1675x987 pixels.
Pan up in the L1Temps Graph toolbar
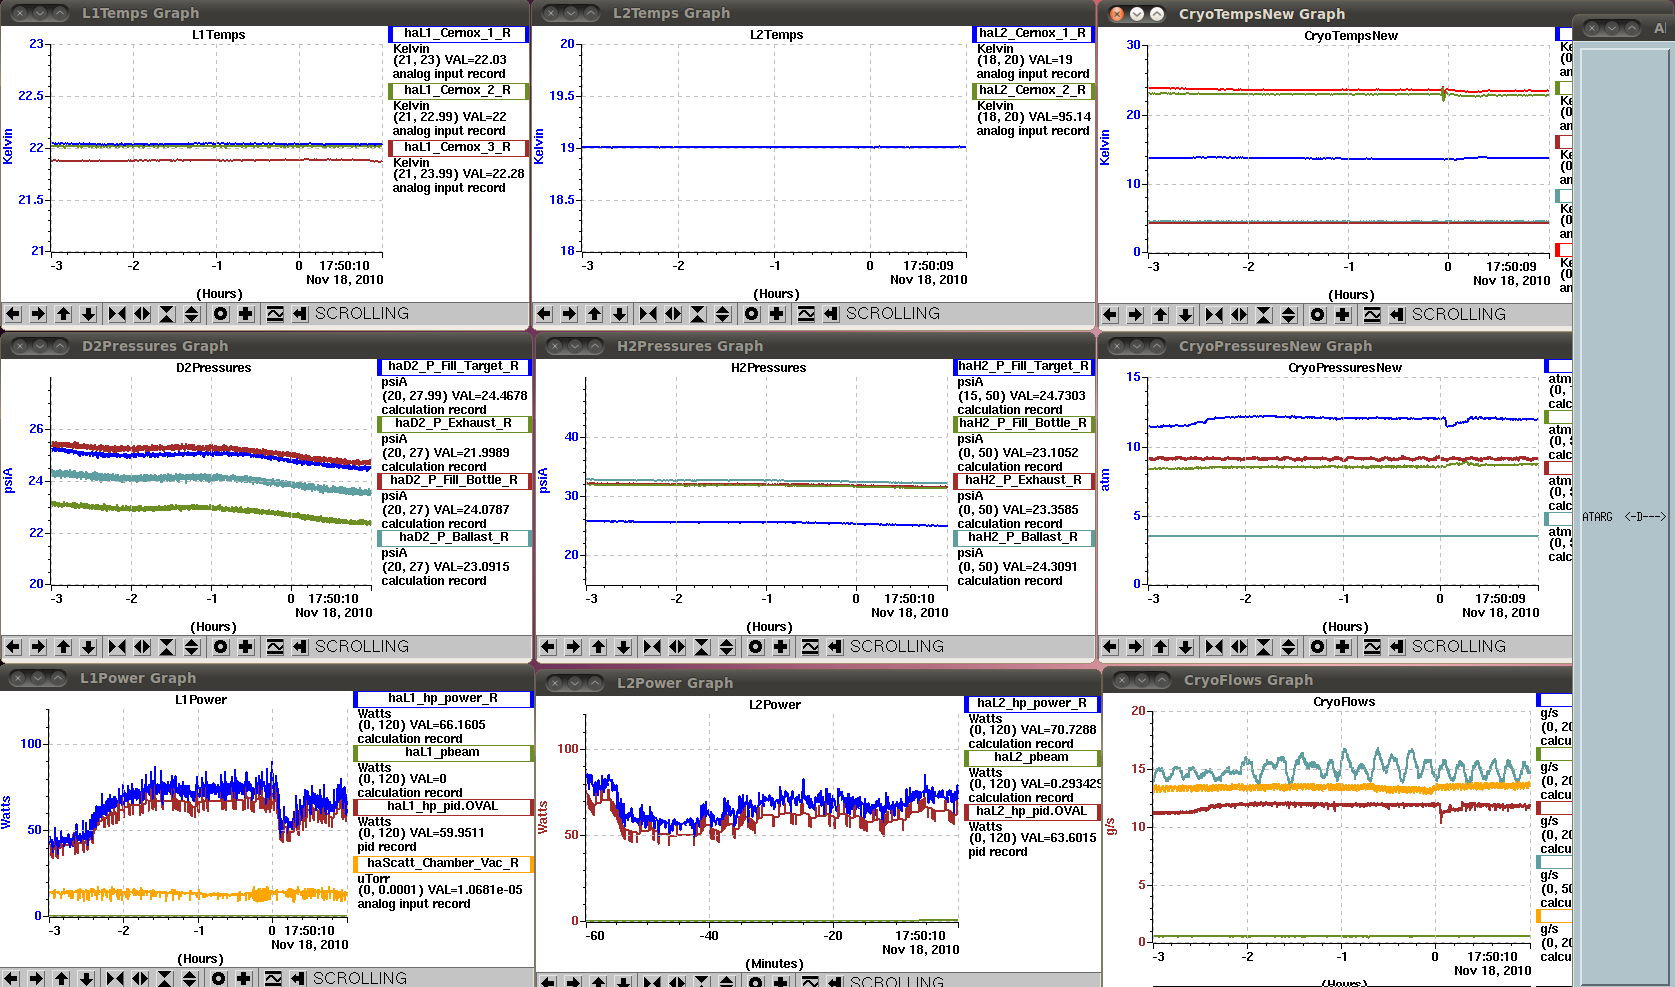(x=63, y=314)
